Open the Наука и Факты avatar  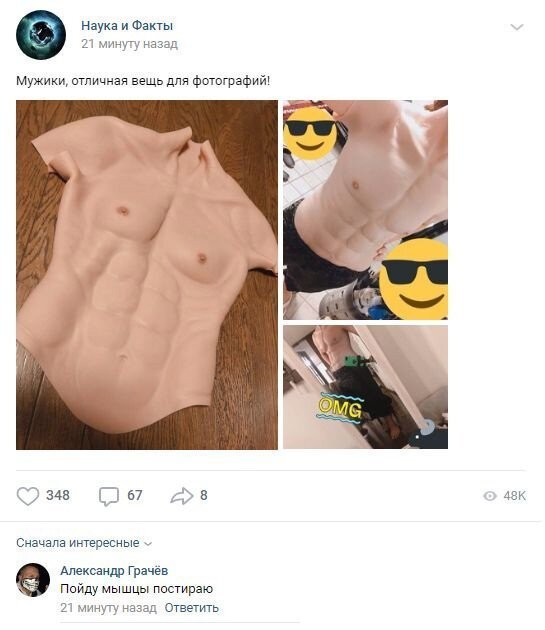[x=41, y=35]
